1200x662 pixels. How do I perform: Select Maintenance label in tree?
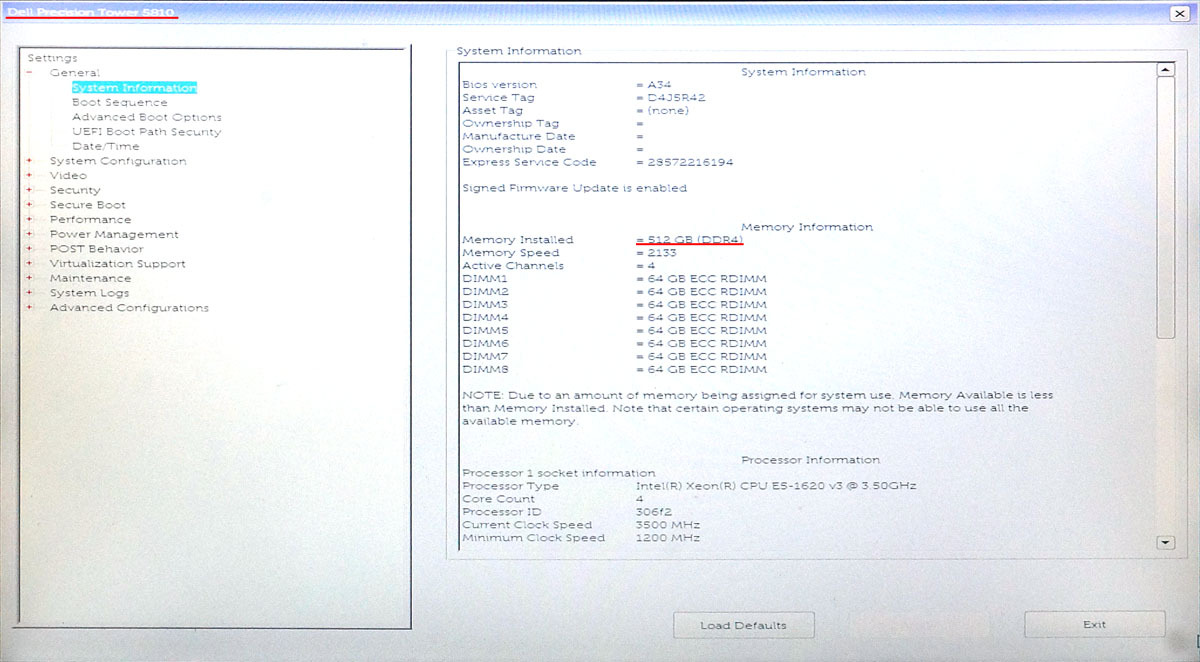[x=91, y=278]
